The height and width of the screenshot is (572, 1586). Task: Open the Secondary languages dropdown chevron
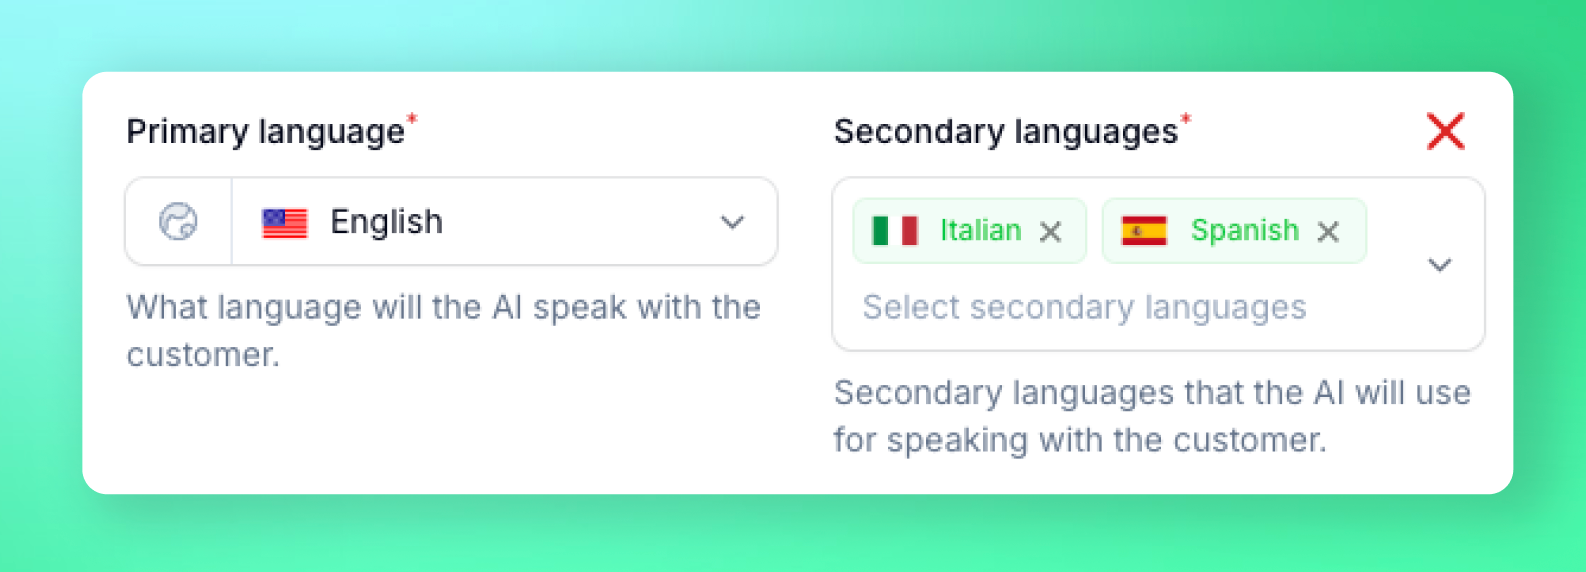(1440, 265)
